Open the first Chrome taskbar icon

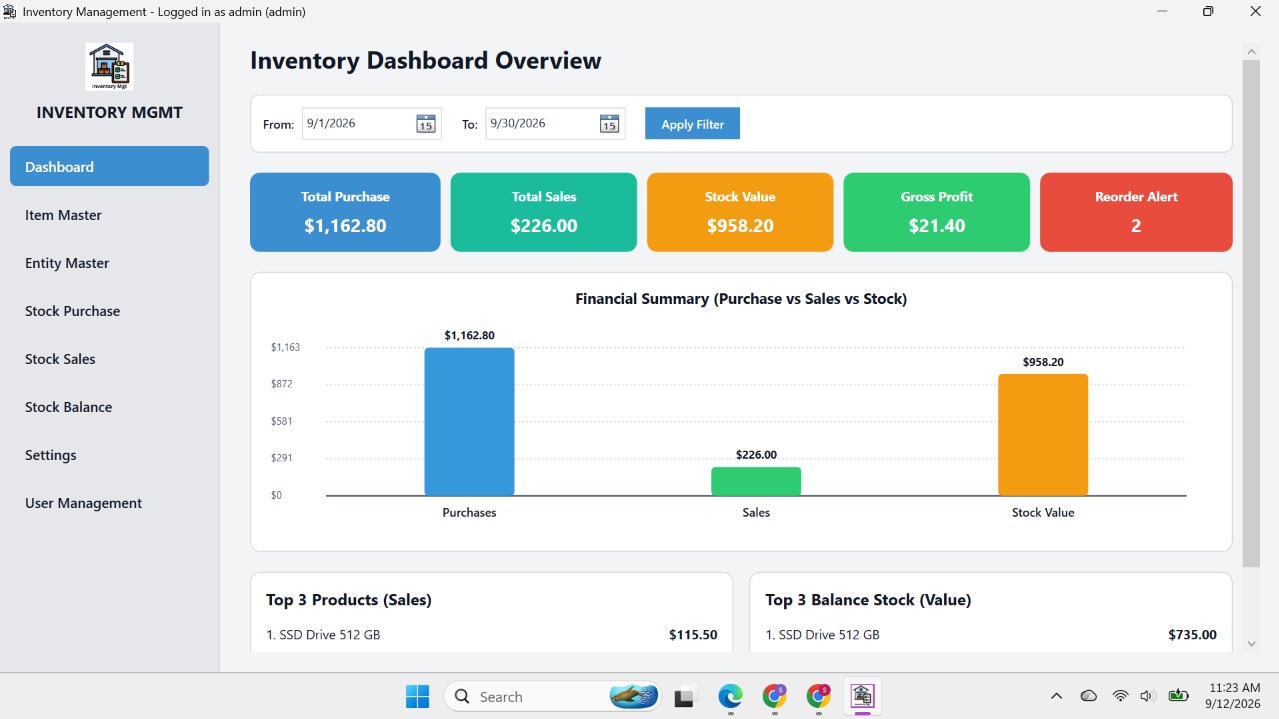click(774, 696)
